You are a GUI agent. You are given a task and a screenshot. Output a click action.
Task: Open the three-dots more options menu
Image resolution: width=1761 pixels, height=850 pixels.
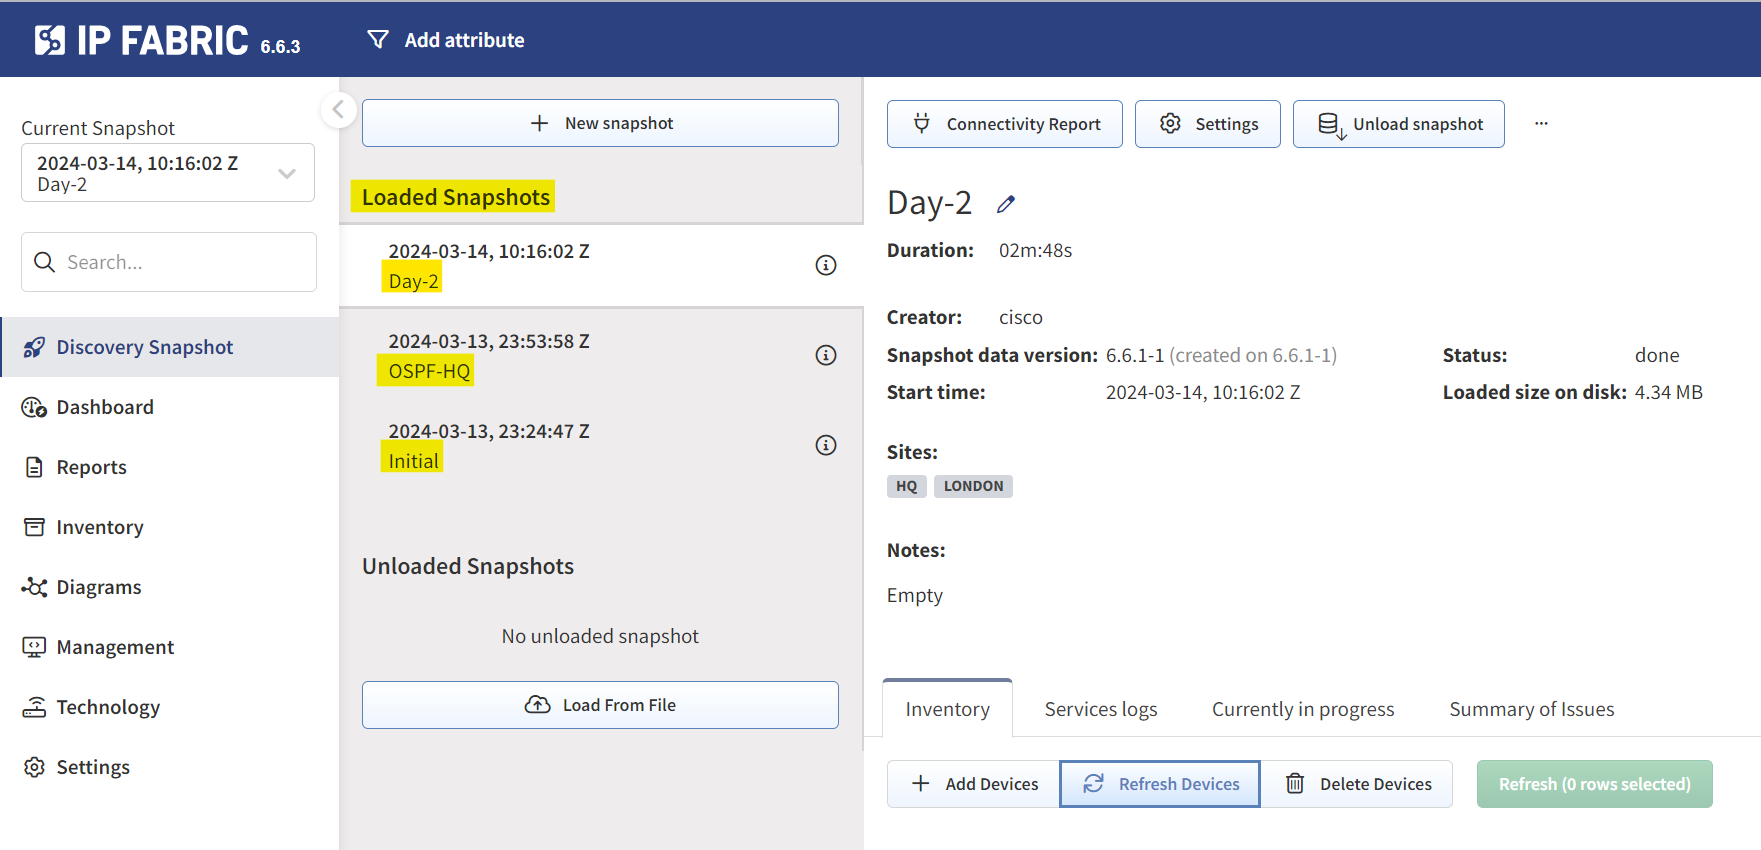(1541, 124)
